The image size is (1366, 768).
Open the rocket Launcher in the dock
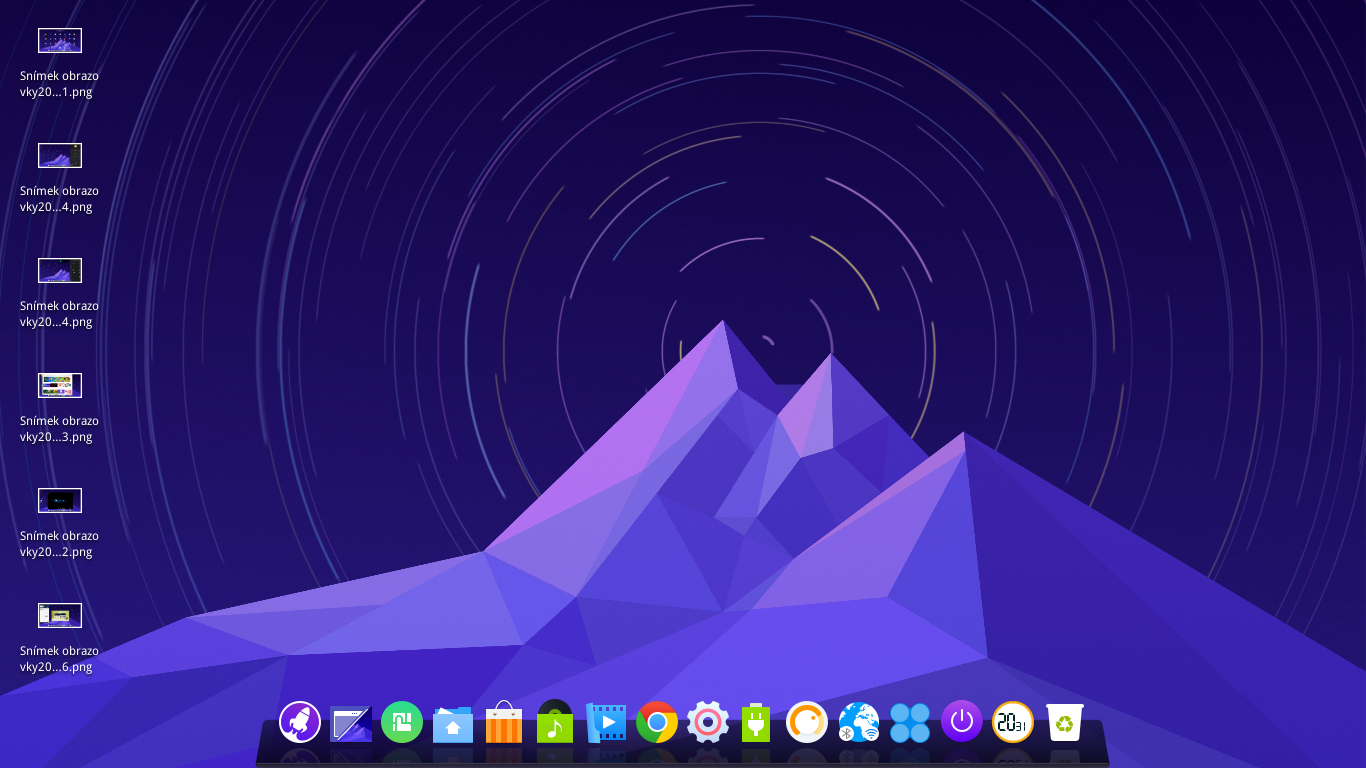point(300,722)
